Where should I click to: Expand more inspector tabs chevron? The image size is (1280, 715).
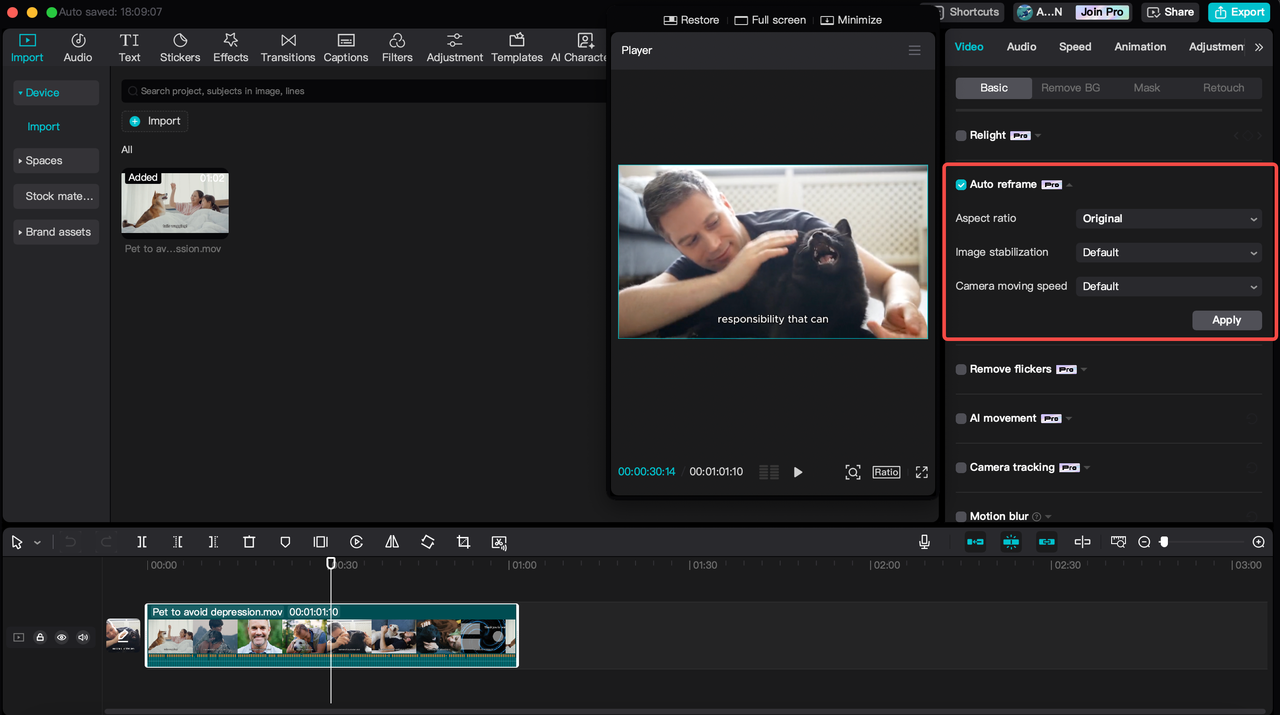click(x=1259, y=47)
